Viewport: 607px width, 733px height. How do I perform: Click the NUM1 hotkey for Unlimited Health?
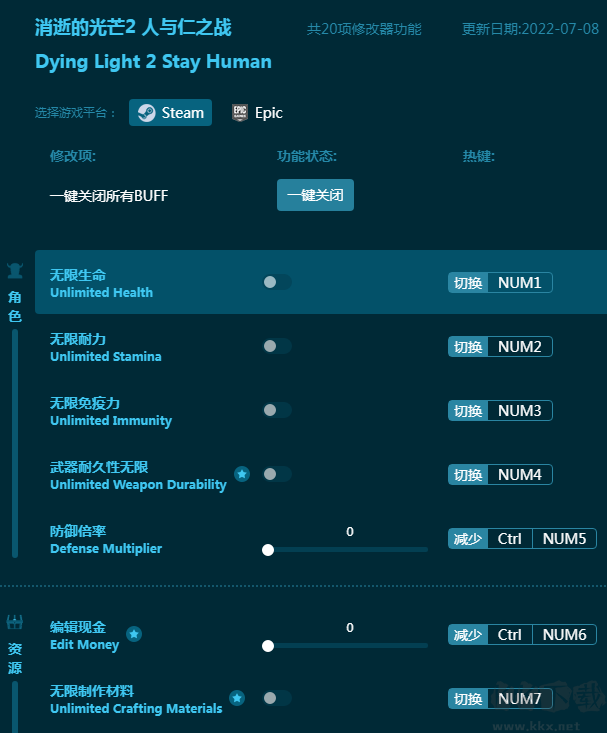[520, 282]
